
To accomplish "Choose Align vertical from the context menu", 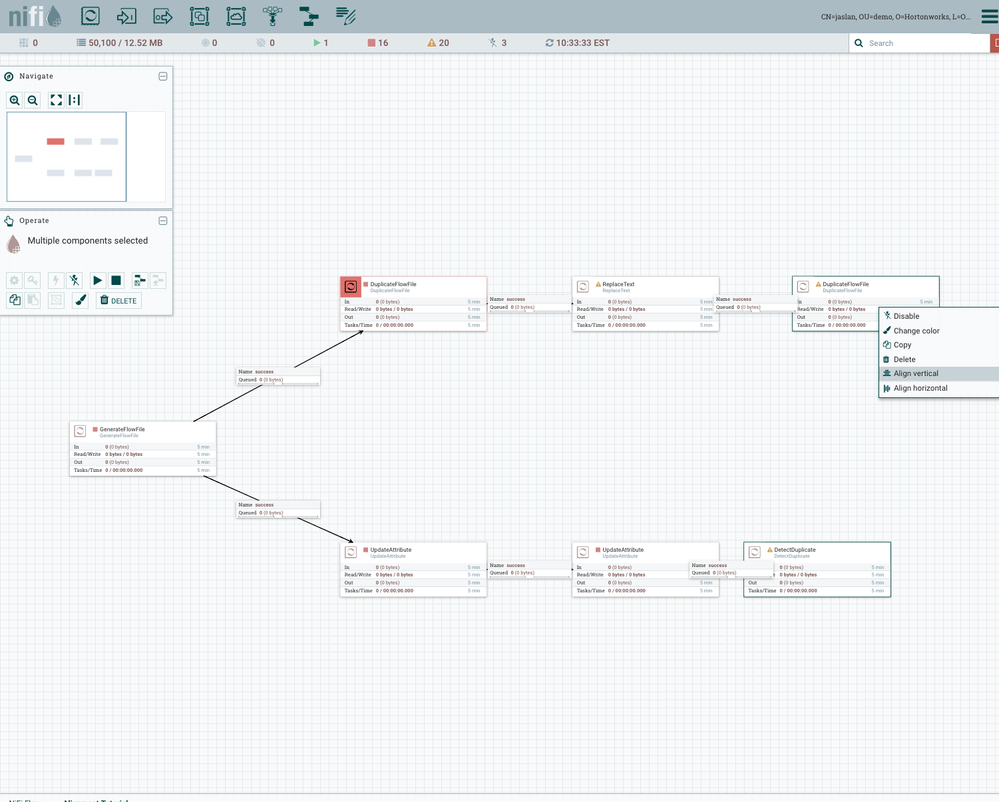I will (x=913, y=373).
